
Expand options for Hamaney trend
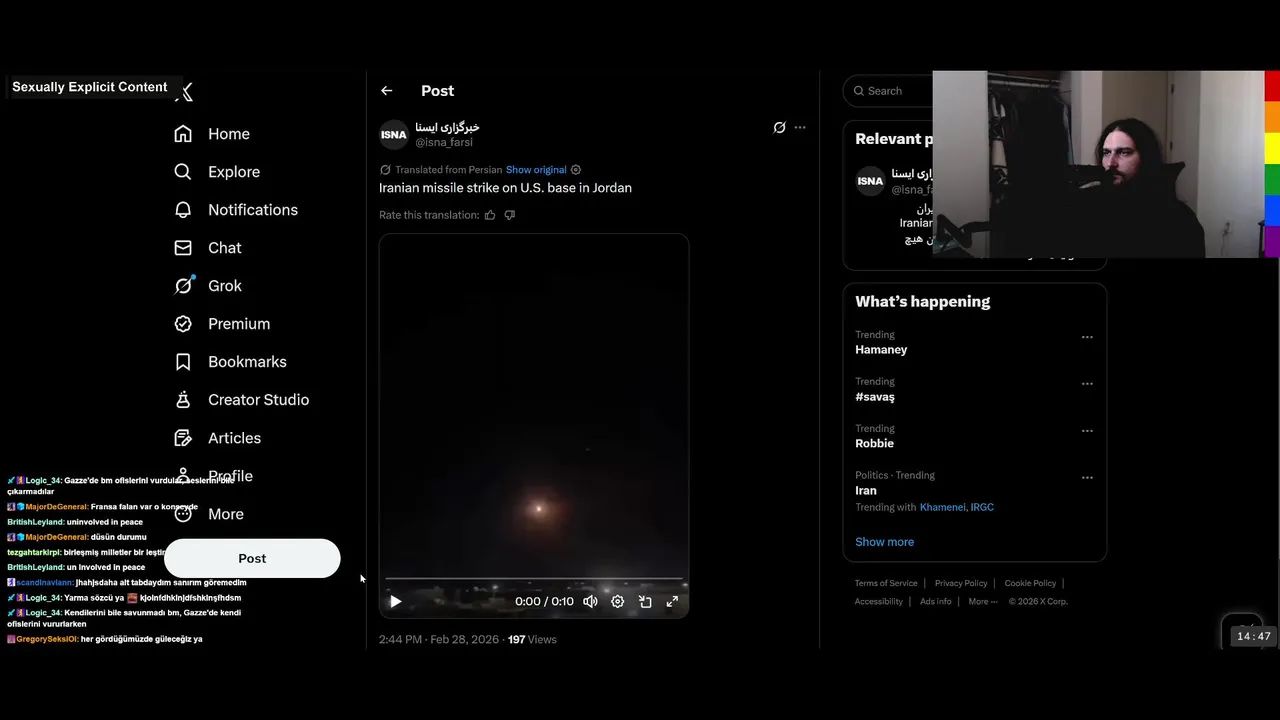(1087, 337)
